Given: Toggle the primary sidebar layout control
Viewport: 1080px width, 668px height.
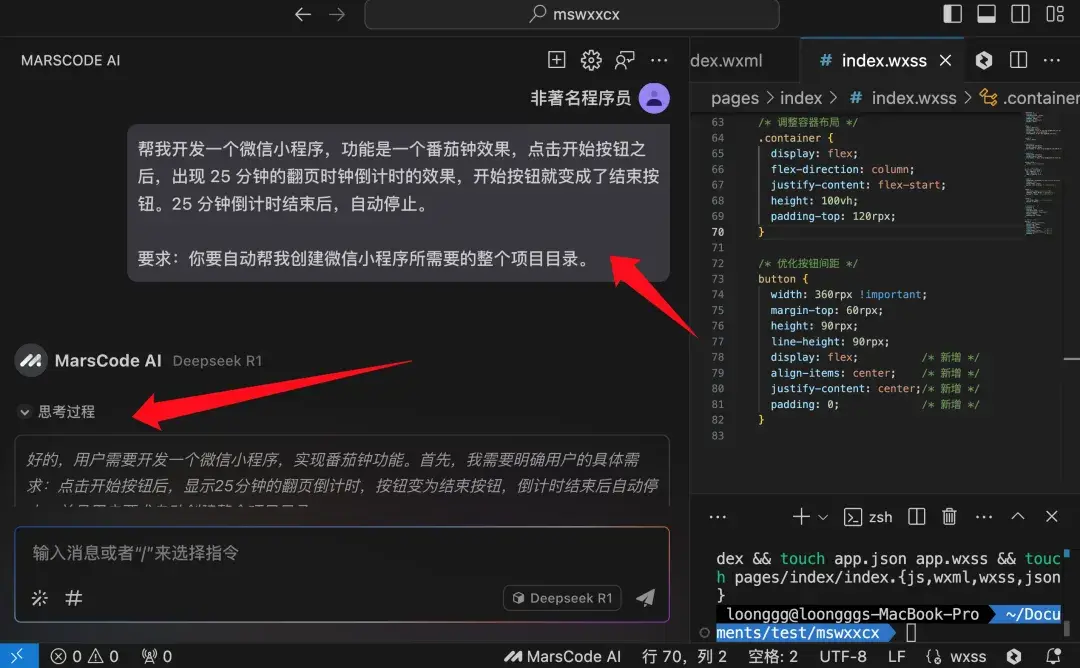Looking at the screenshot, I should tap(952, 14).
